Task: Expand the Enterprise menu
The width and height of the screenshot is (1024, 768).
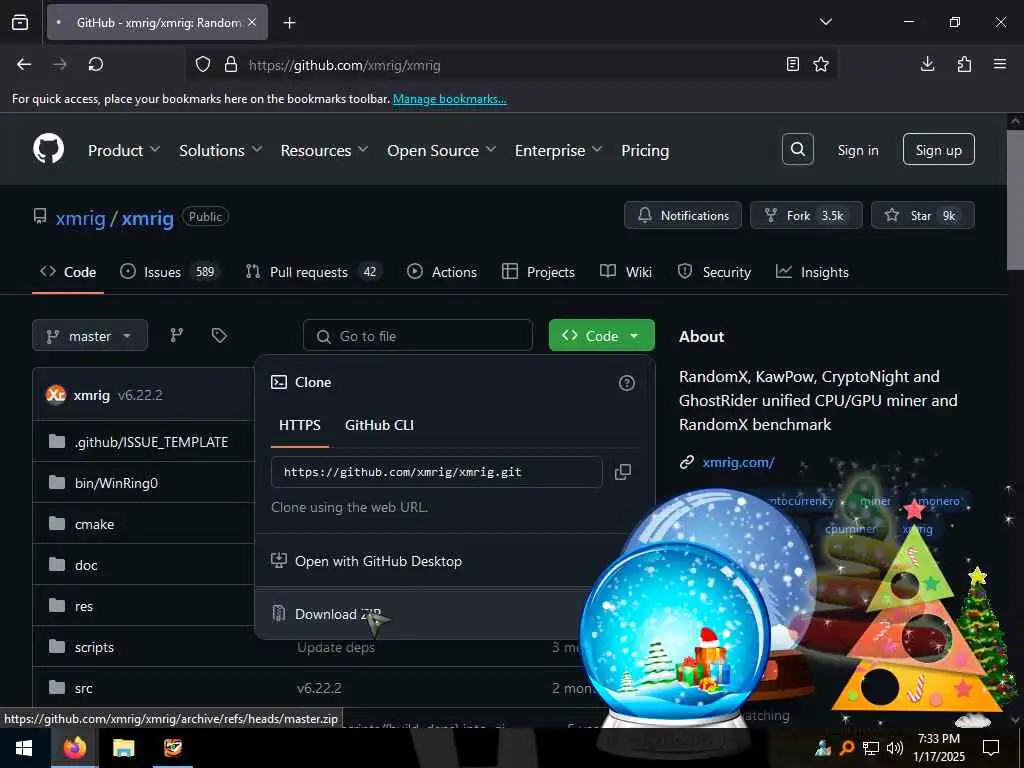Action: pos(558,150)
